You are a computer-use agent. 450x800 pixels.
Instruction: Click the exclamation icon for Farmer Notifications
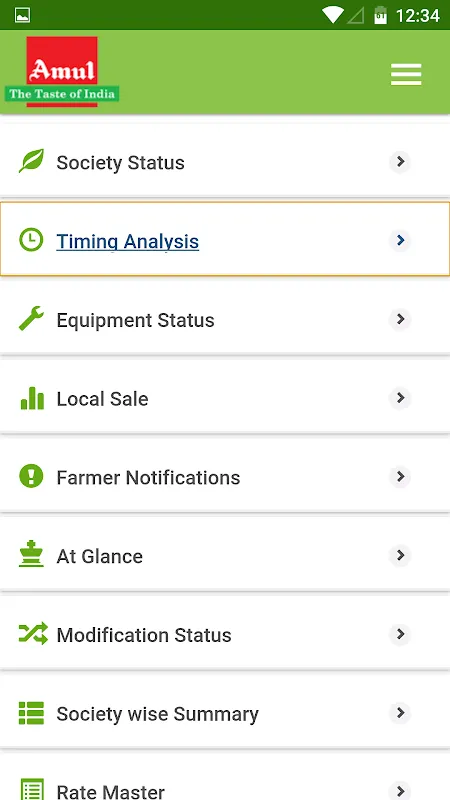(x=31, y=476)
